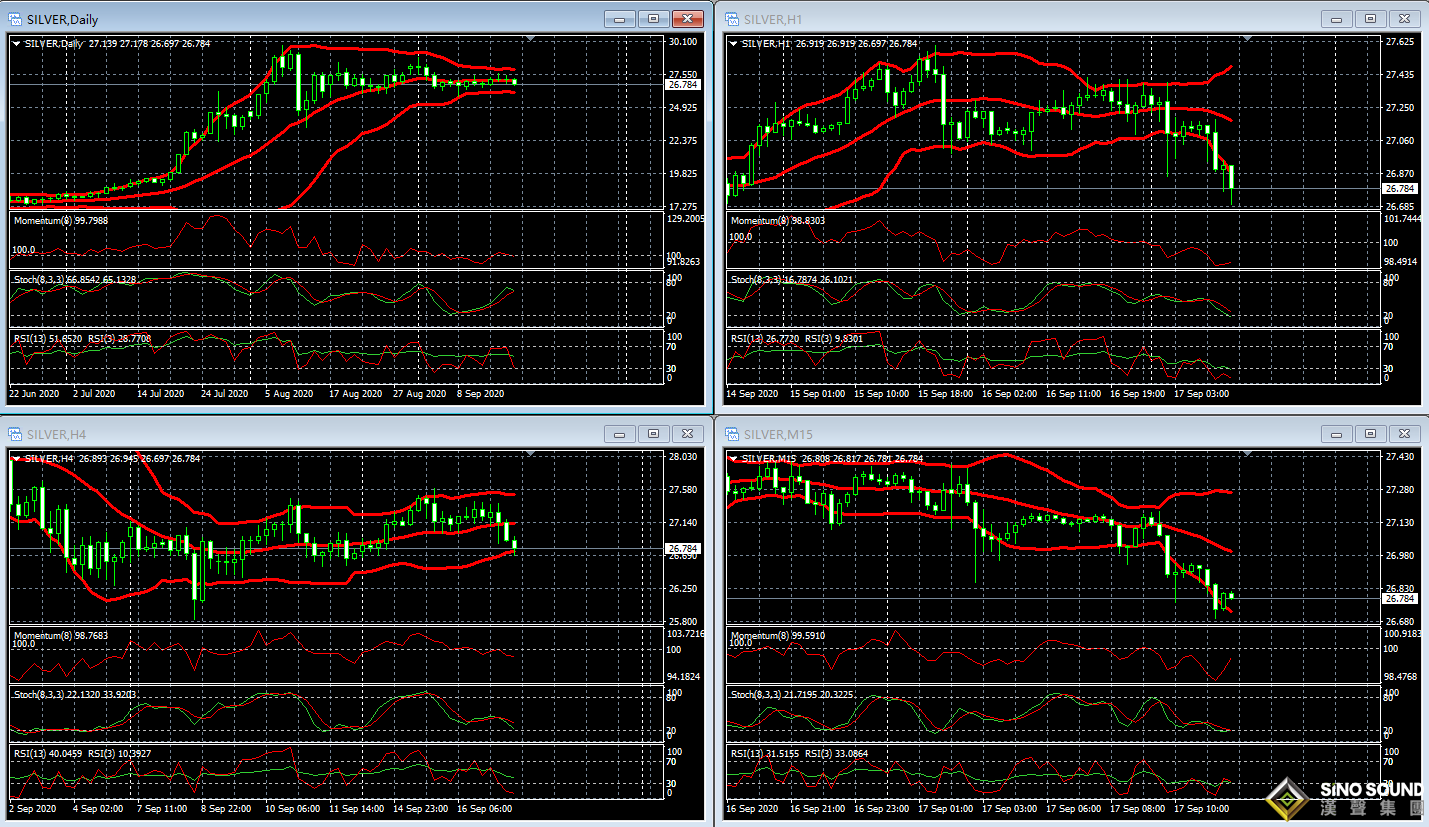Image resolution: width=1429 pixels, height=827 pixels.
Task: Click the SILVER,M15 window title icon
Action: (x=731, y=434)
